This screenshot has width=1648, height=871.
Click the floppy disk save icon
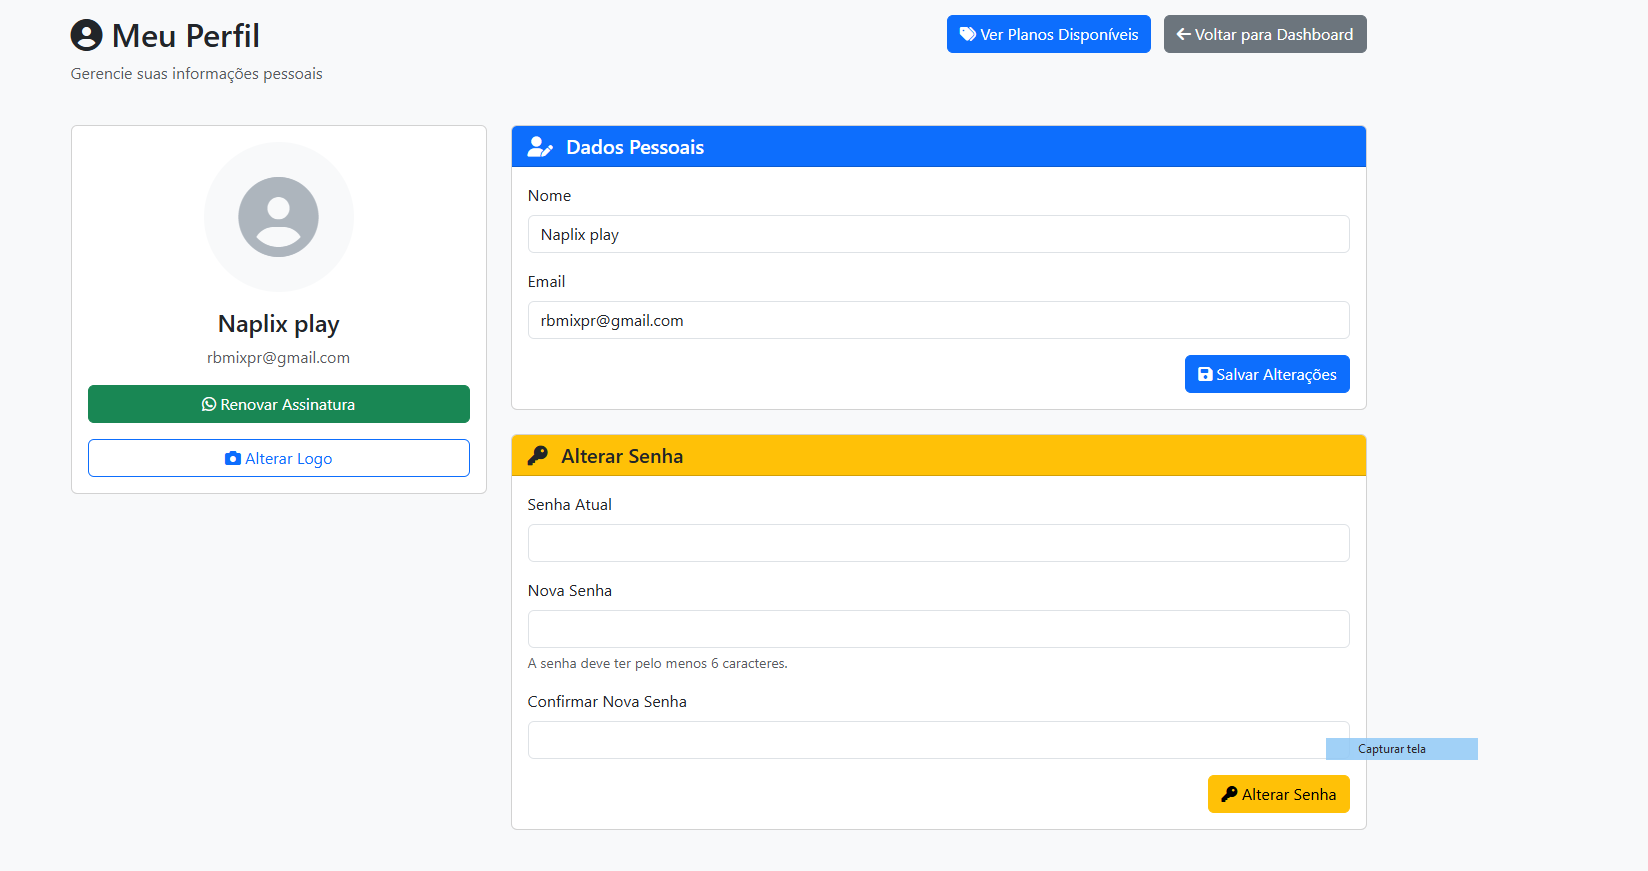(x=1205, y=374)
